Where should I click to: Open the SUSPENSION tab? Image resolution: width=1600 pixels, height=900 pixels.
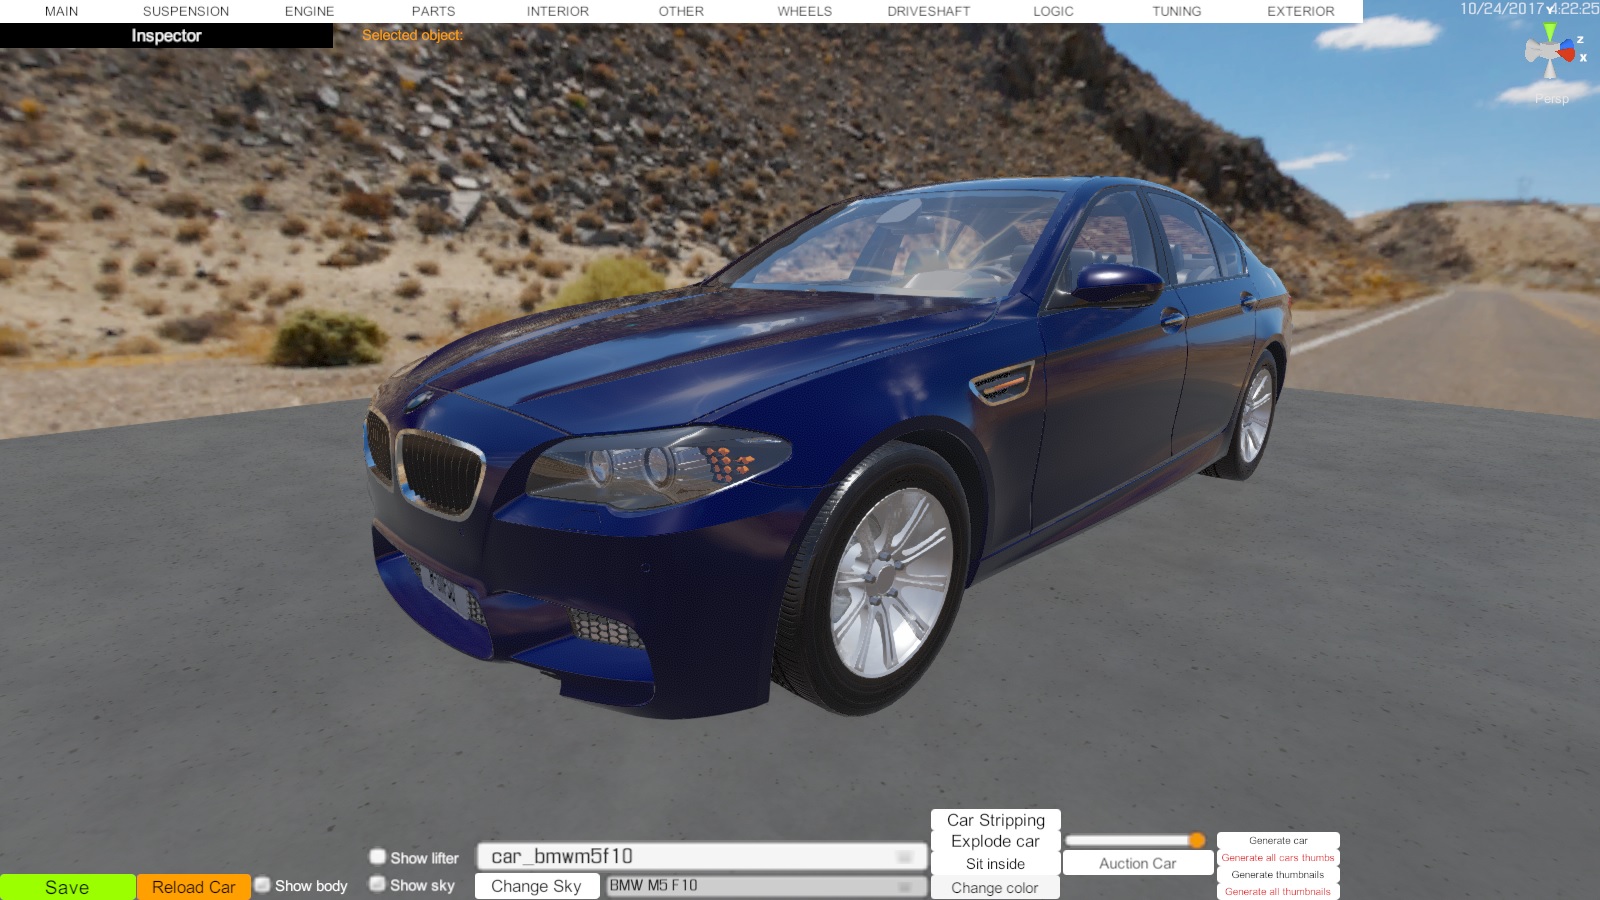coord(186,11)
